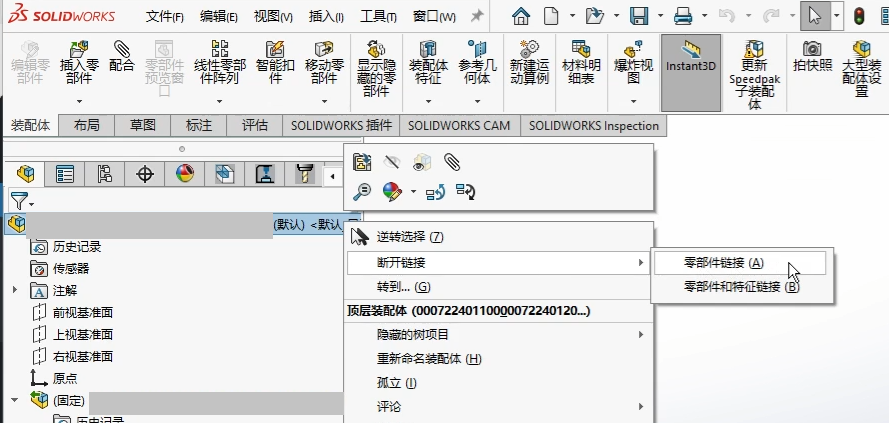This screenshot has width=889, height=423.
Task: Open the 插入(I) menu
Action: pyautogui.click(x=326, y=16)
